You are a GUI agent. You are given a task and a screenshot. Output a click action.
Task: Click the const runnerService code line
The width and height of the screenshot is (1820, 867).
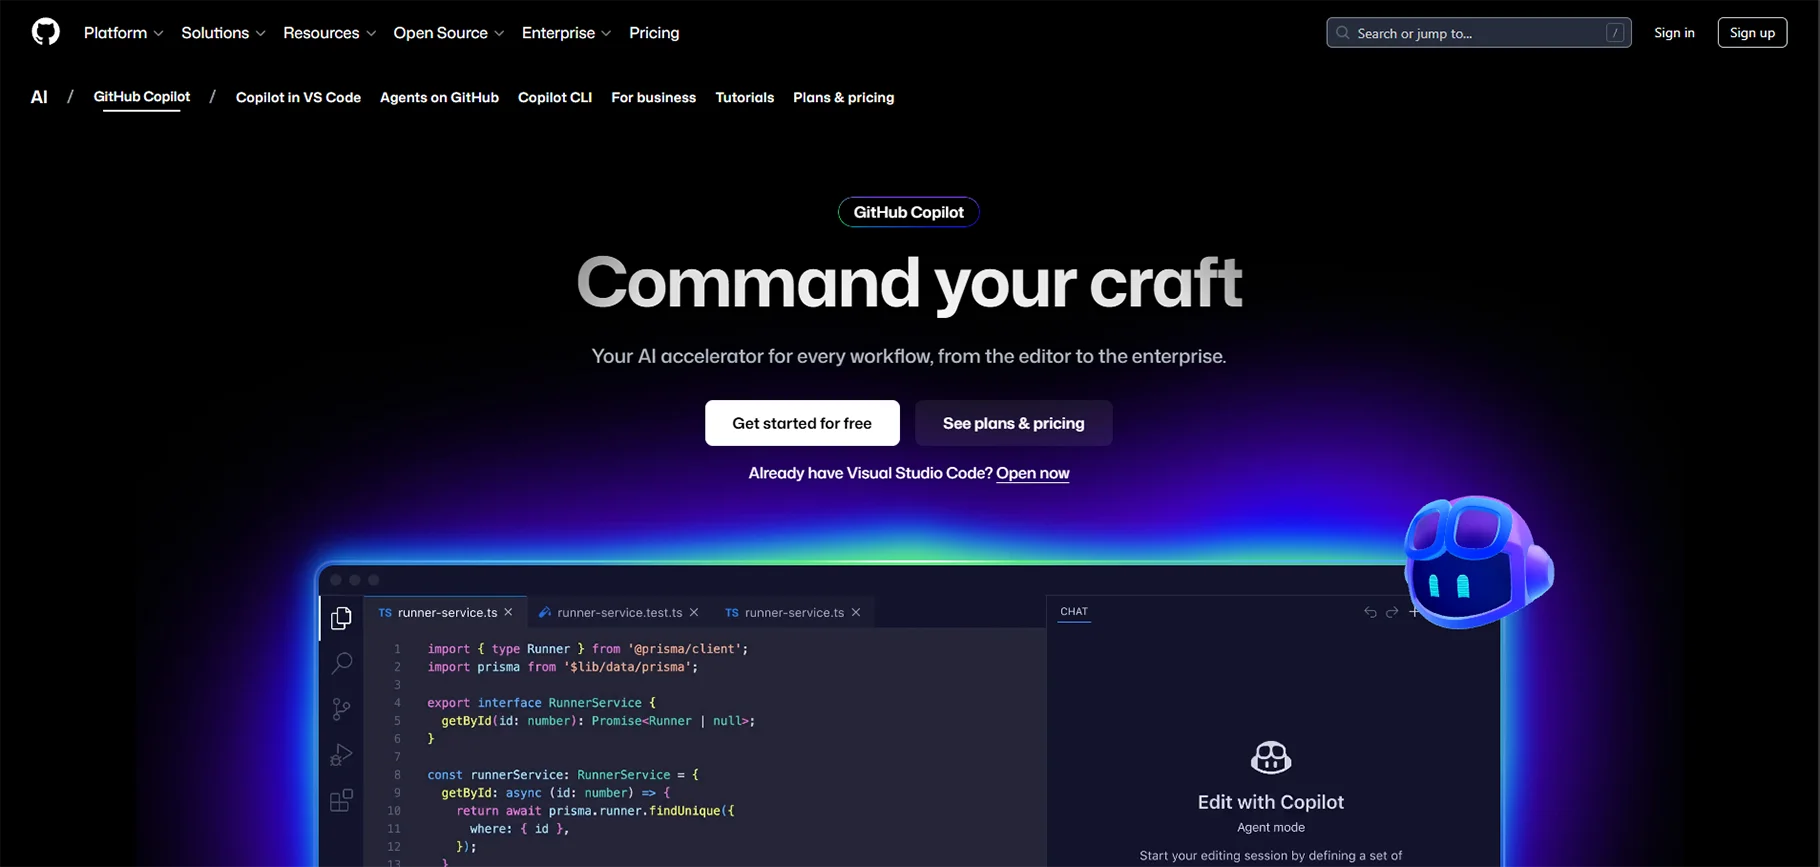563,775
